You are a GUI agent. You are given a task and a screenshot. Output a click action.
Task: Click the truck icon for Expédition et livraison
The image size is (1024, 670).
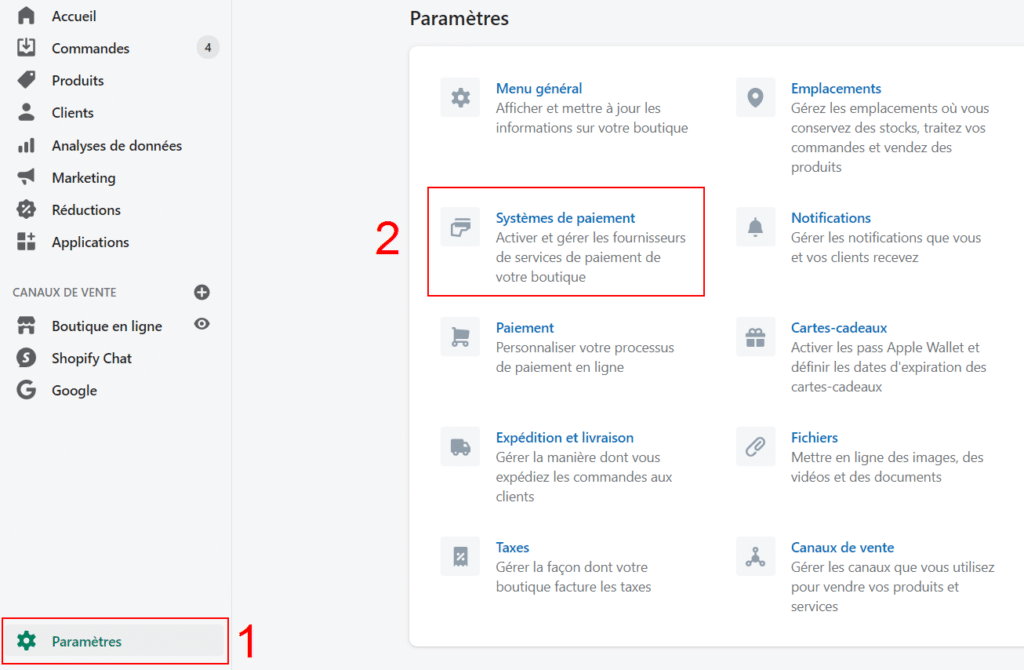pyautogui.click(x=460, y=447)
